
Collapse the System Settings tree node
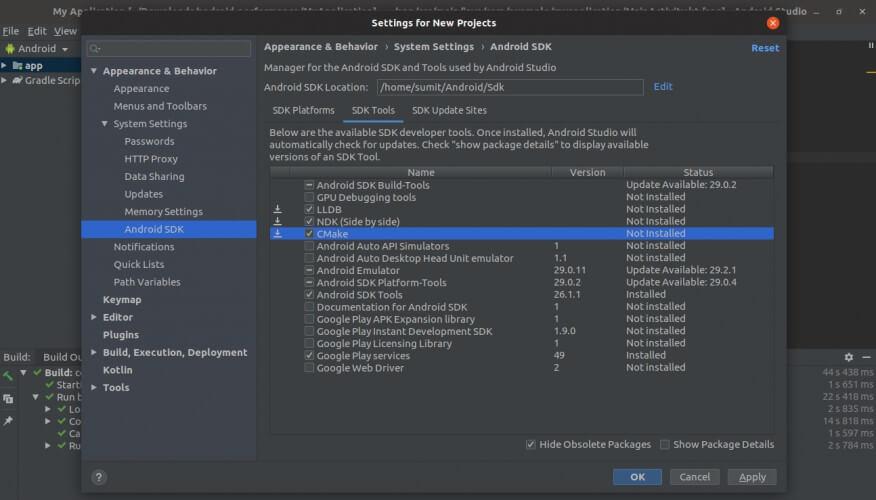pos(104,124)
